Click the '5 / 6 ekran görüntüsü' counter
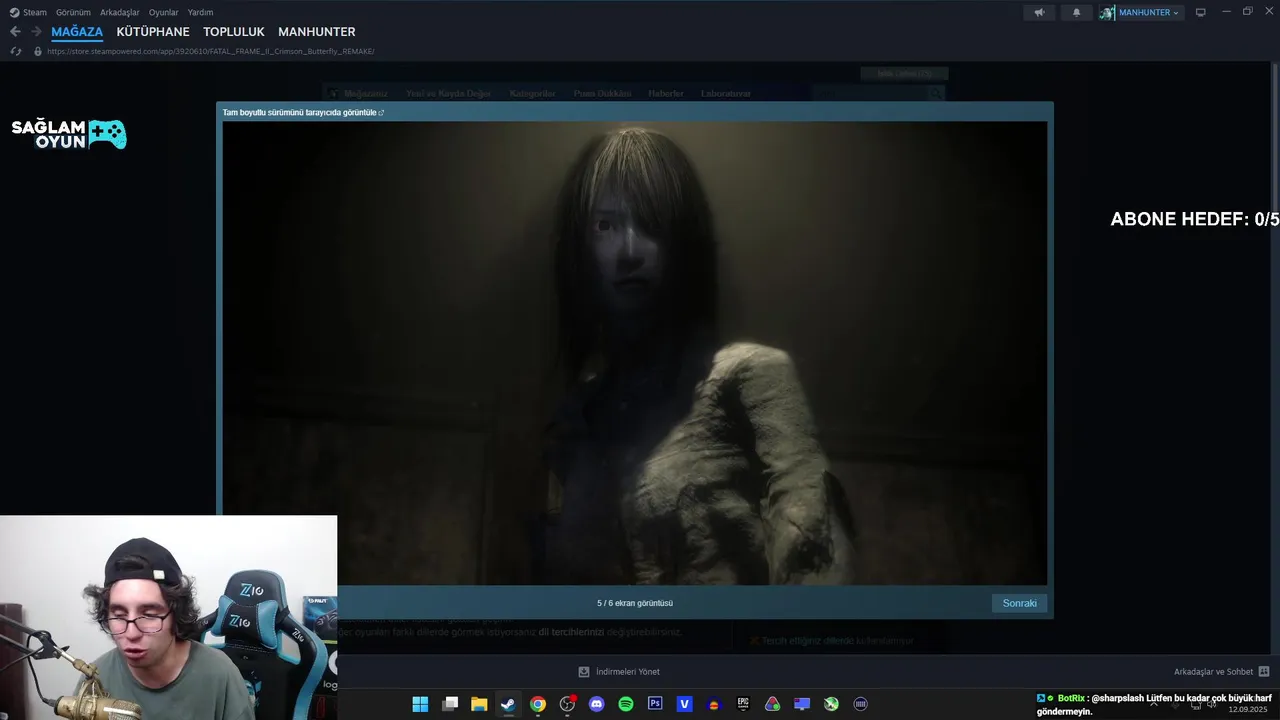The image size is (1280, 720). pos(635,603)
